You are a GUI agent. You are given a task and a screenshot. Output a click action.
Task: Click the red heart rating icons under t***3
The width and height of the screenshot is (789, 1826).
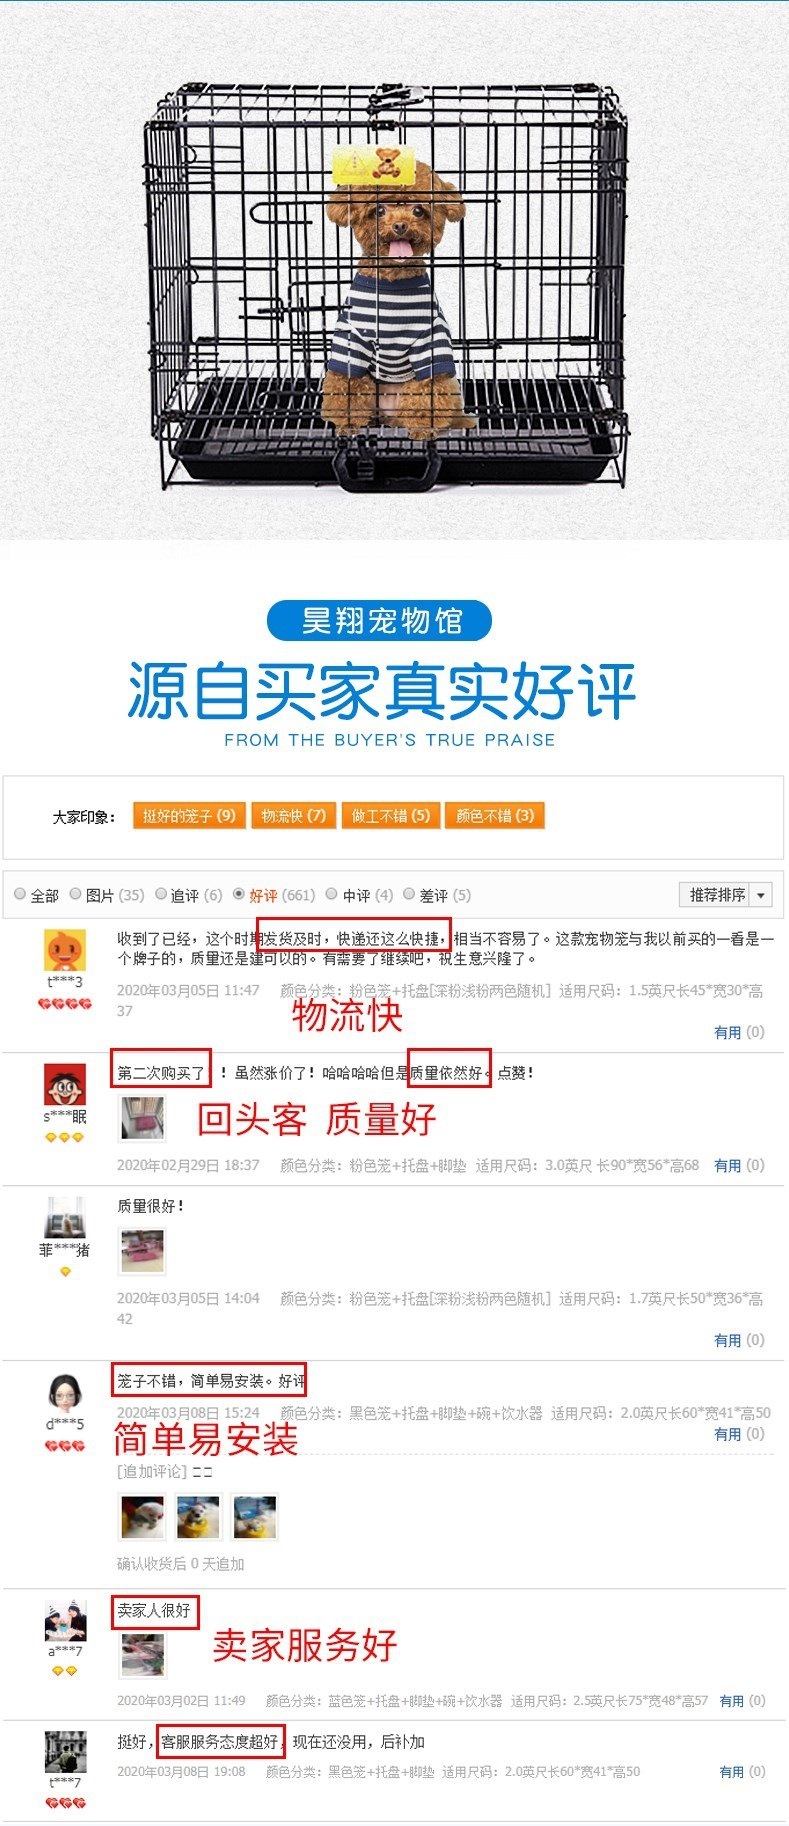(x=65, y=1003)
